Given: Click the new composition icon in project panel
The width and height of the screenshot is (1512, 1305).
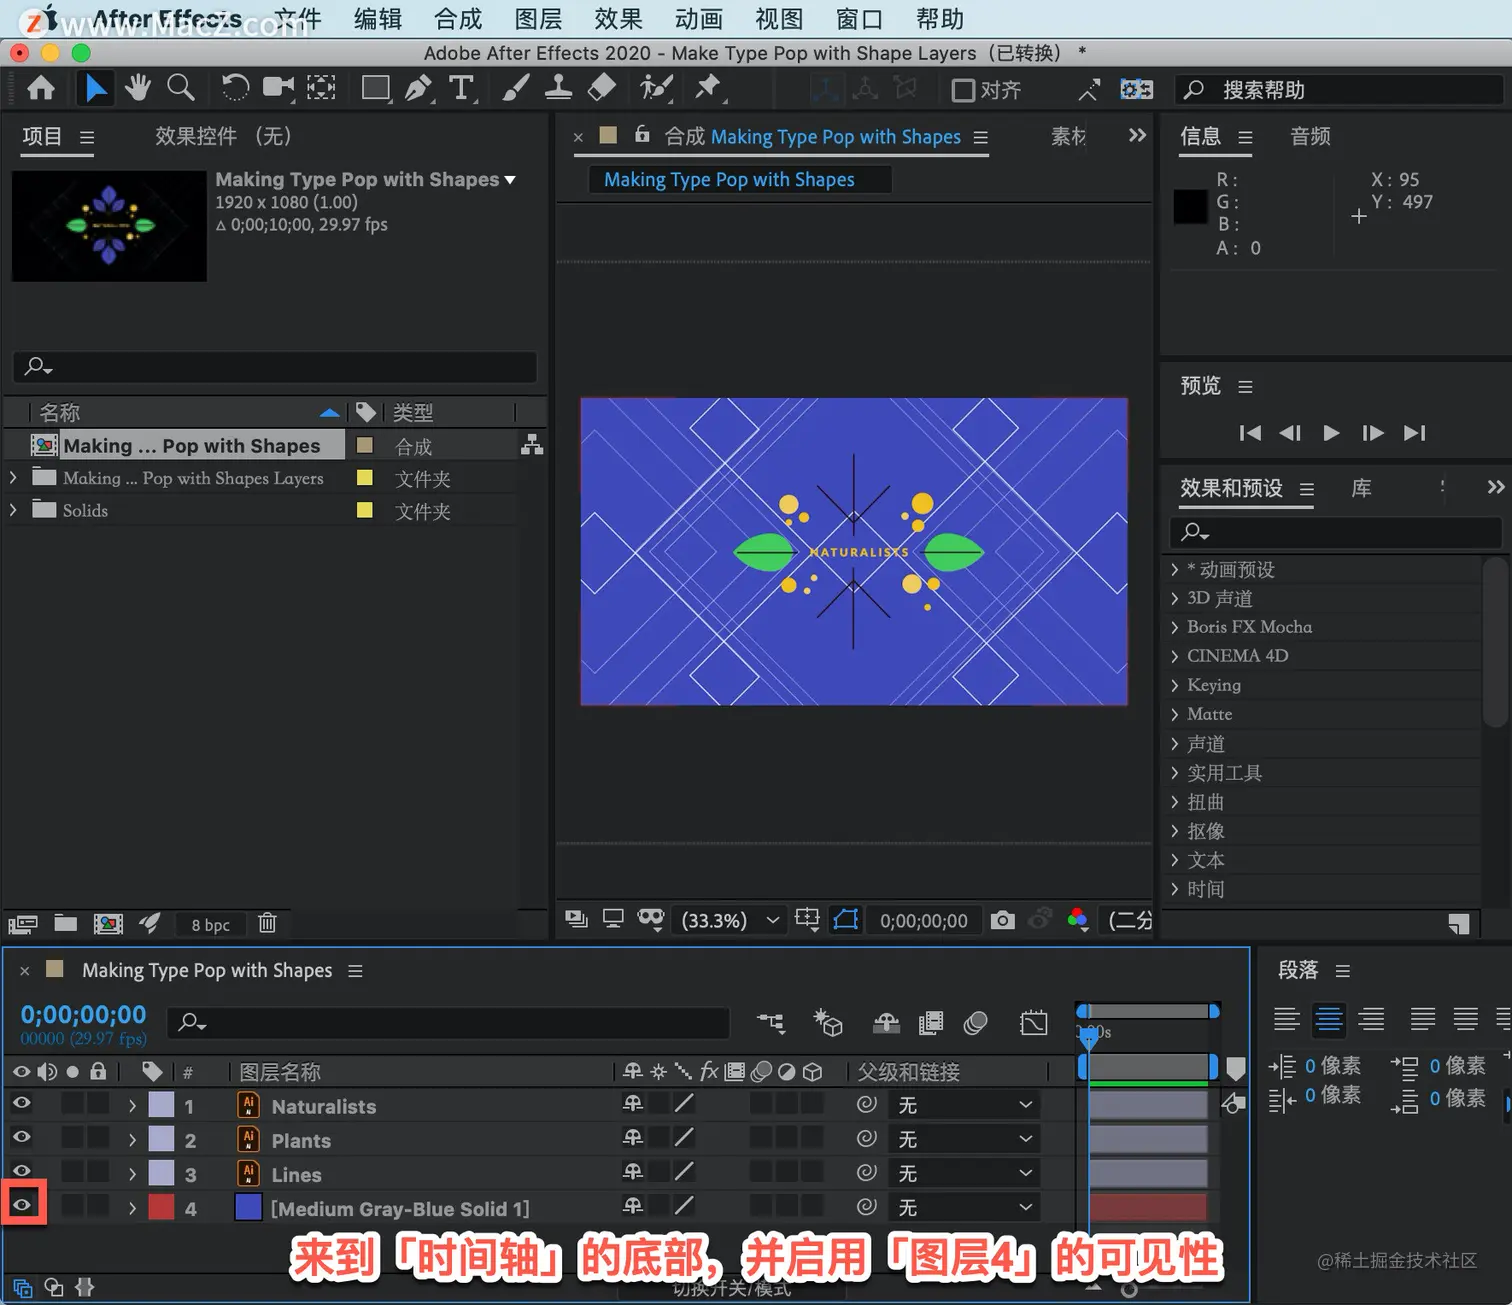Looking at the screenshot, I should click(x=108, y=923).
